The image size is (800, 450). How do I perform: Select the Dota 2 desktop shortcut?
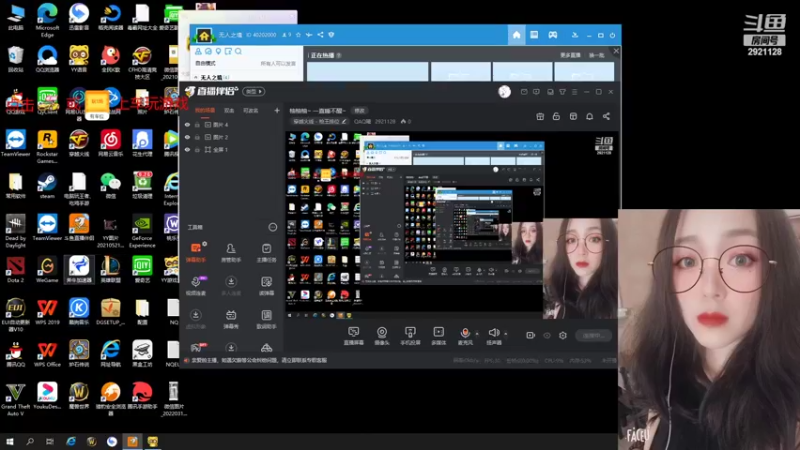15,270
